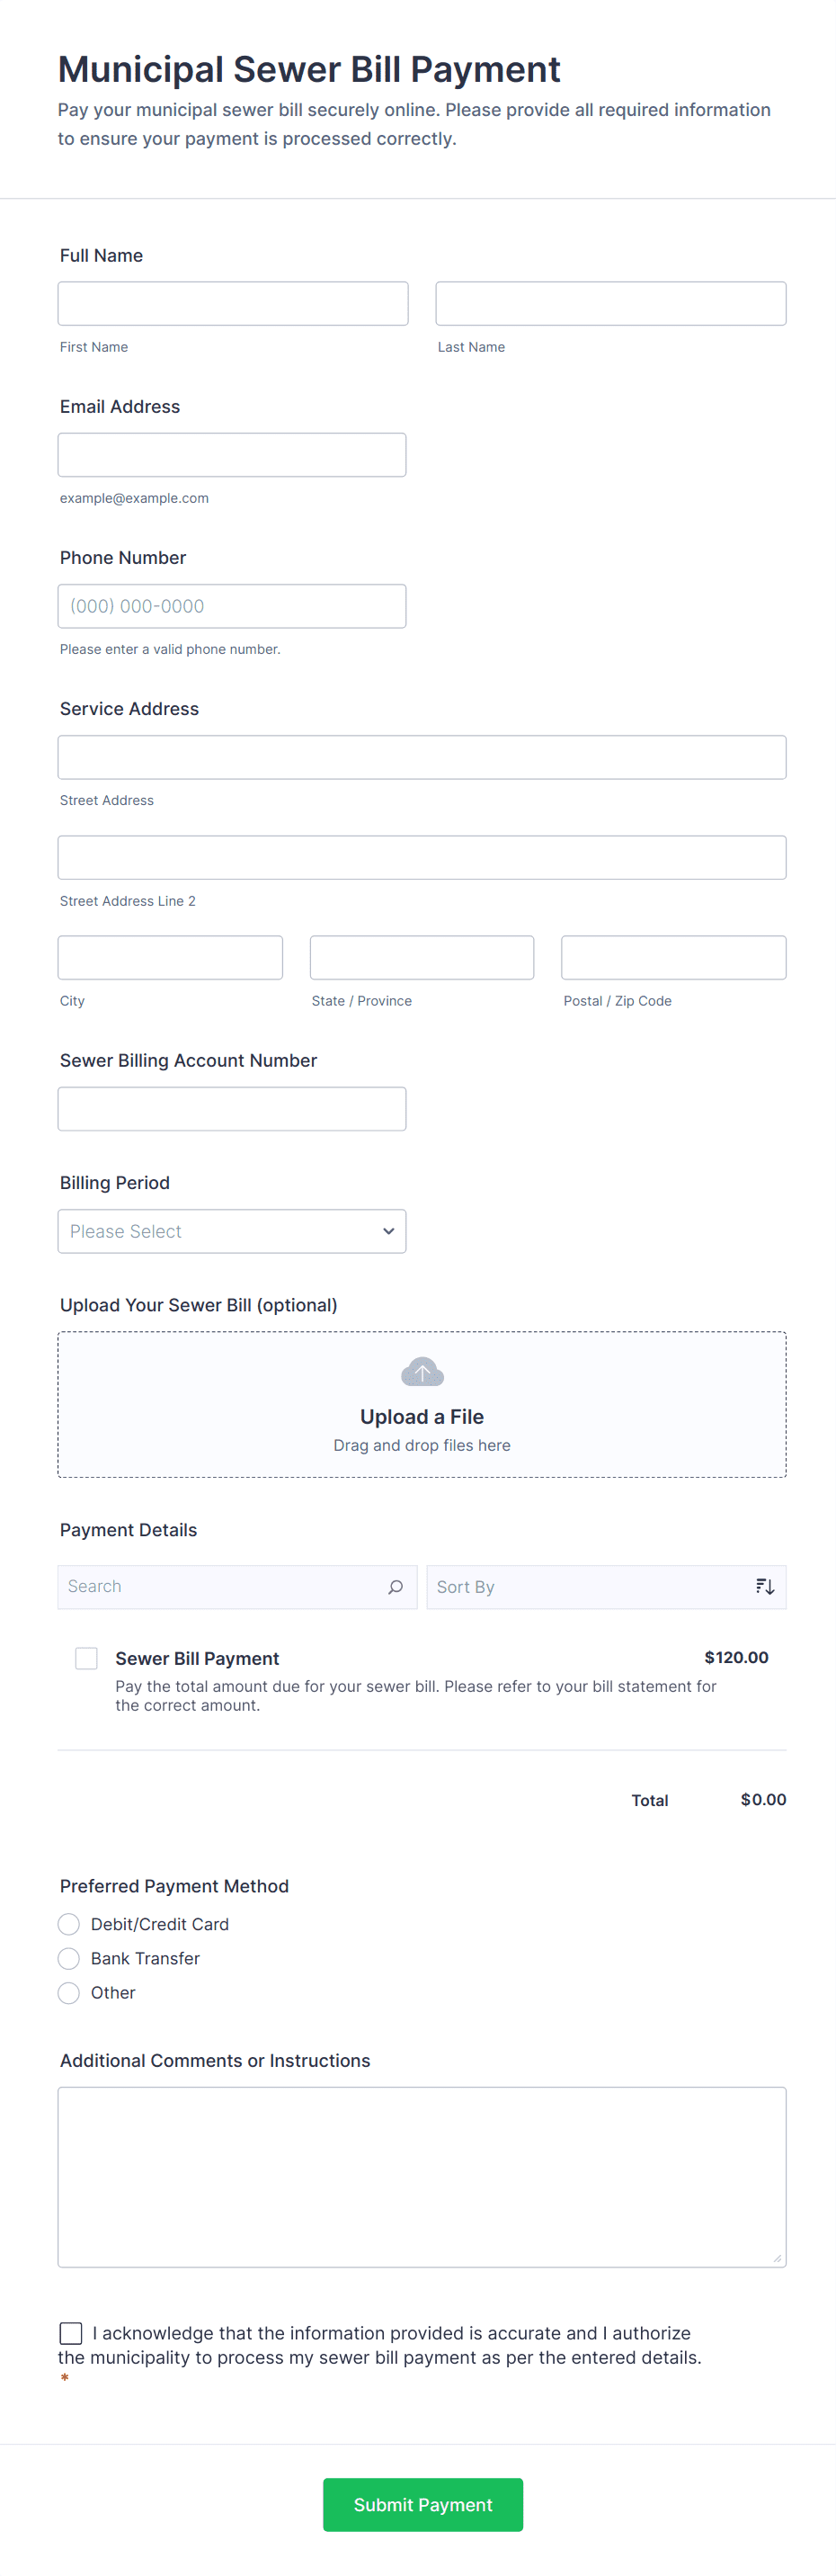Click the Additional Comments text area
This screenshot has width=836, height=2576.
point(422,2175)
